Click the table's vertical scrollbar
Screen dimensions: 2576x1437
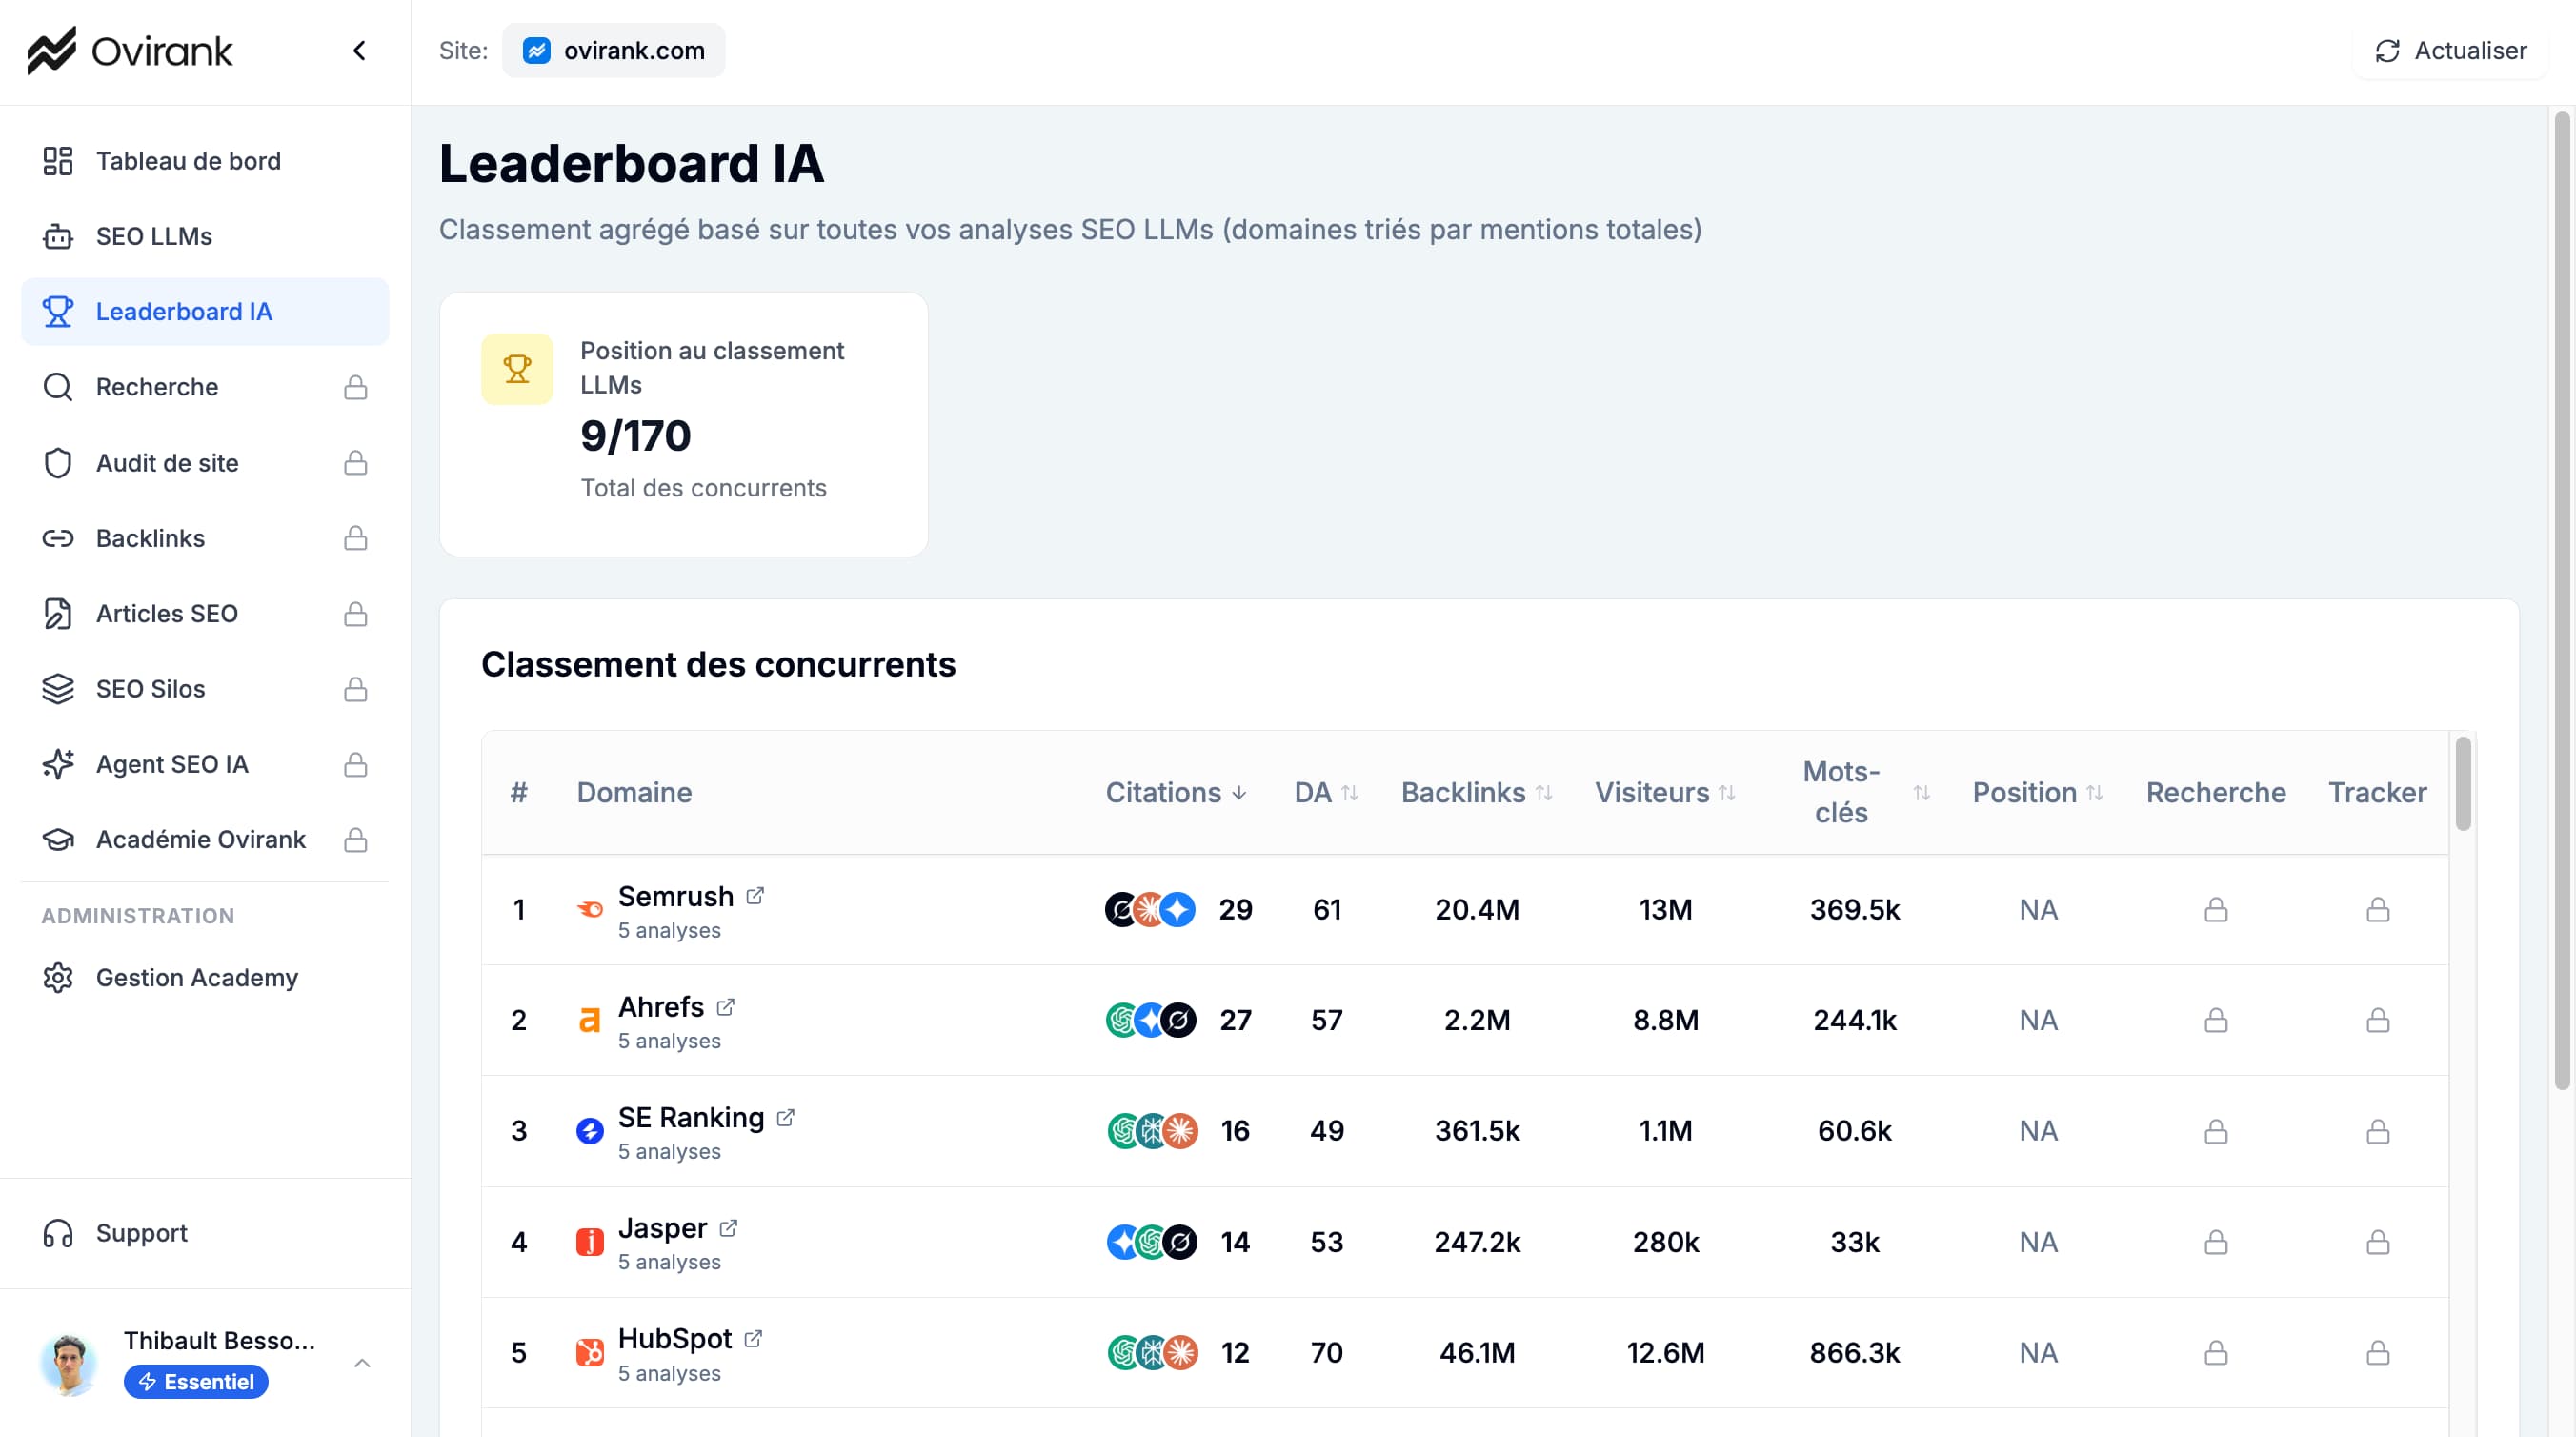(2462, 785)
